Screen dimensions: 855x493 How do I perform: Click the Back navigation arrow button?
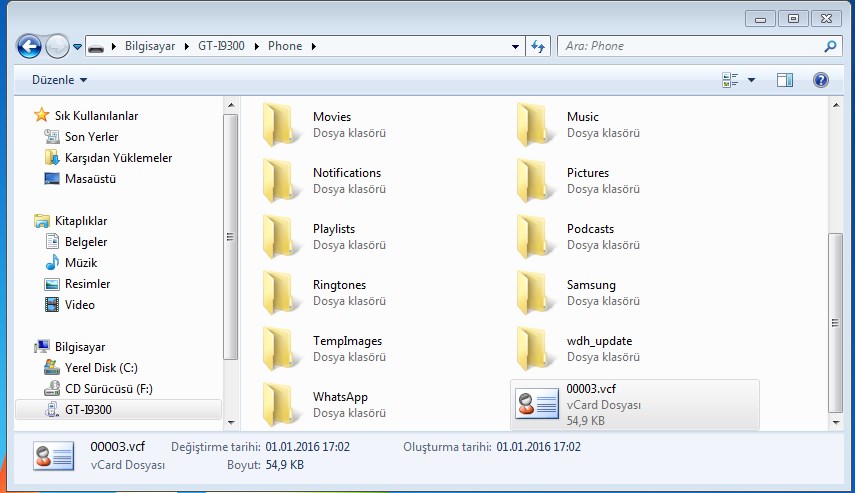[30, 46]
